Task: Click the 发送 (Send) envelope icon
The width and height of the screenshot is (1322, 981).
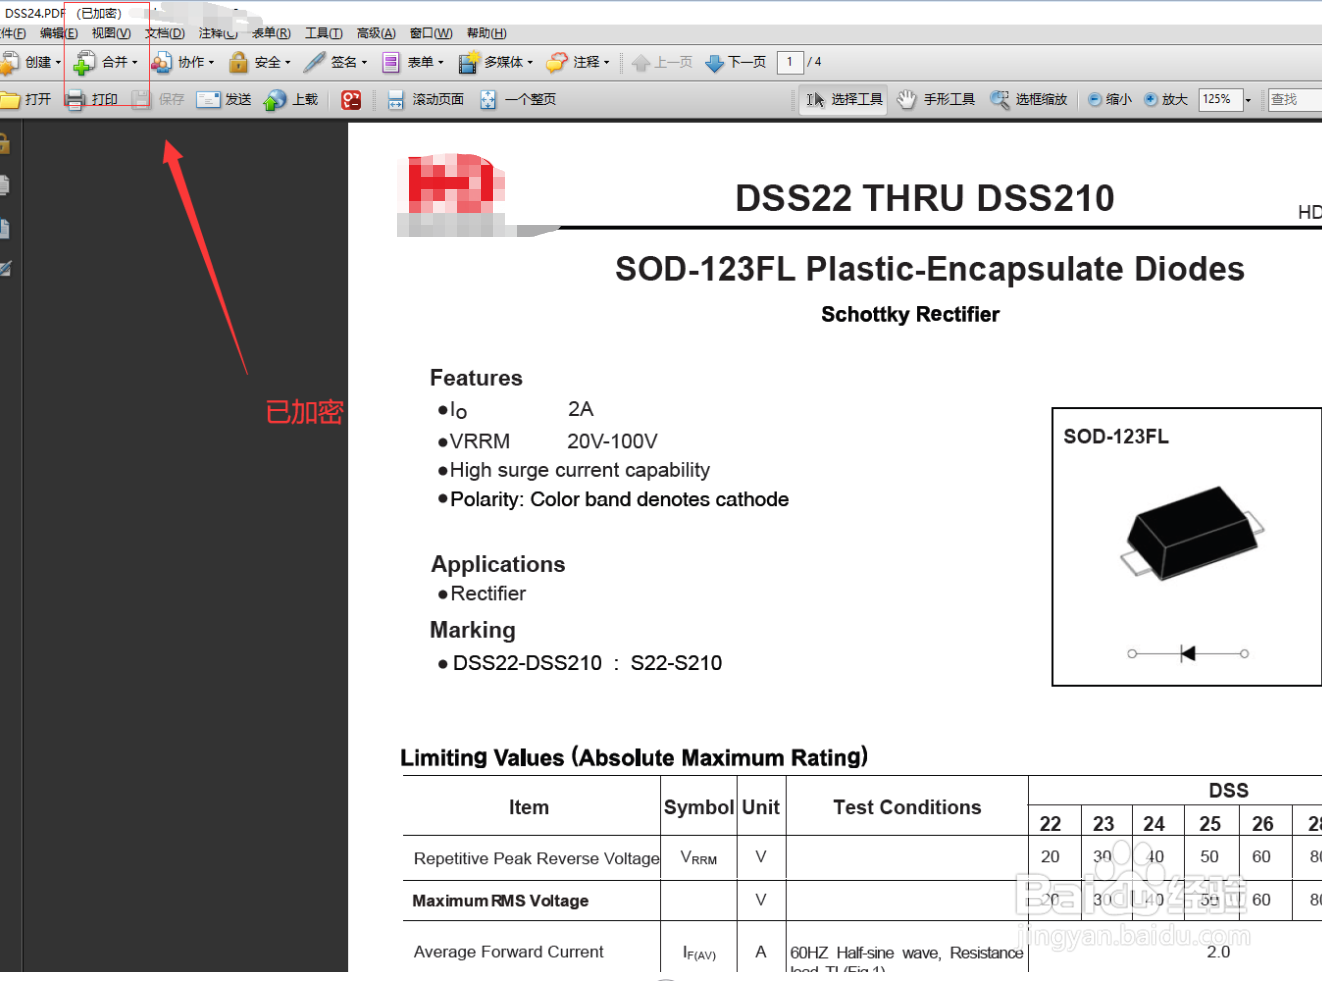Action: coord(208,99)
